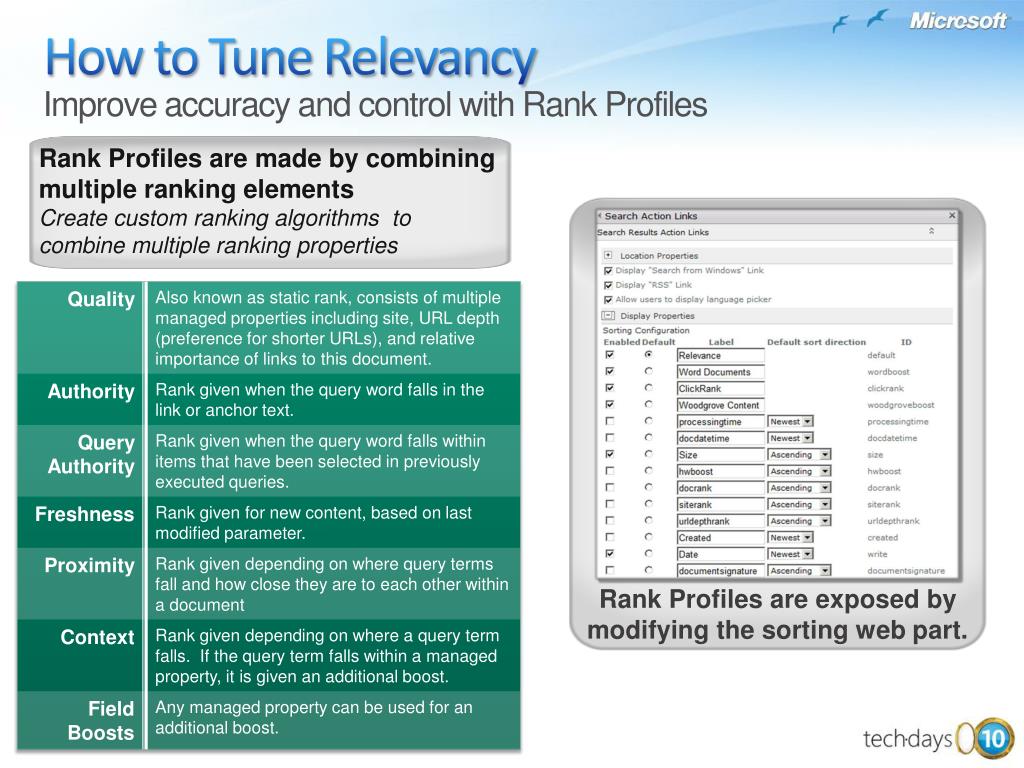1024x768 pixels.
Task: Click the "woodgroveboost" ID text
Action: coord(901,405)
